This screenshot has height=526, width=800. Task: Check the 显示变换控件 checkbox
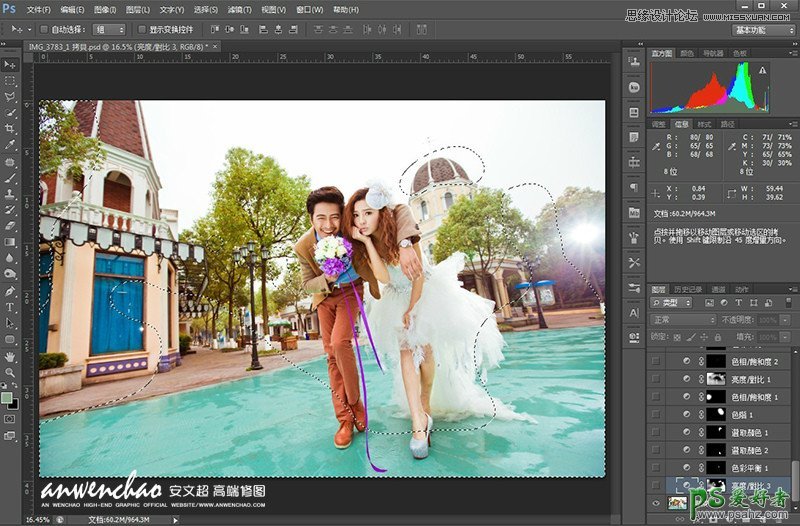pos(140,30)
